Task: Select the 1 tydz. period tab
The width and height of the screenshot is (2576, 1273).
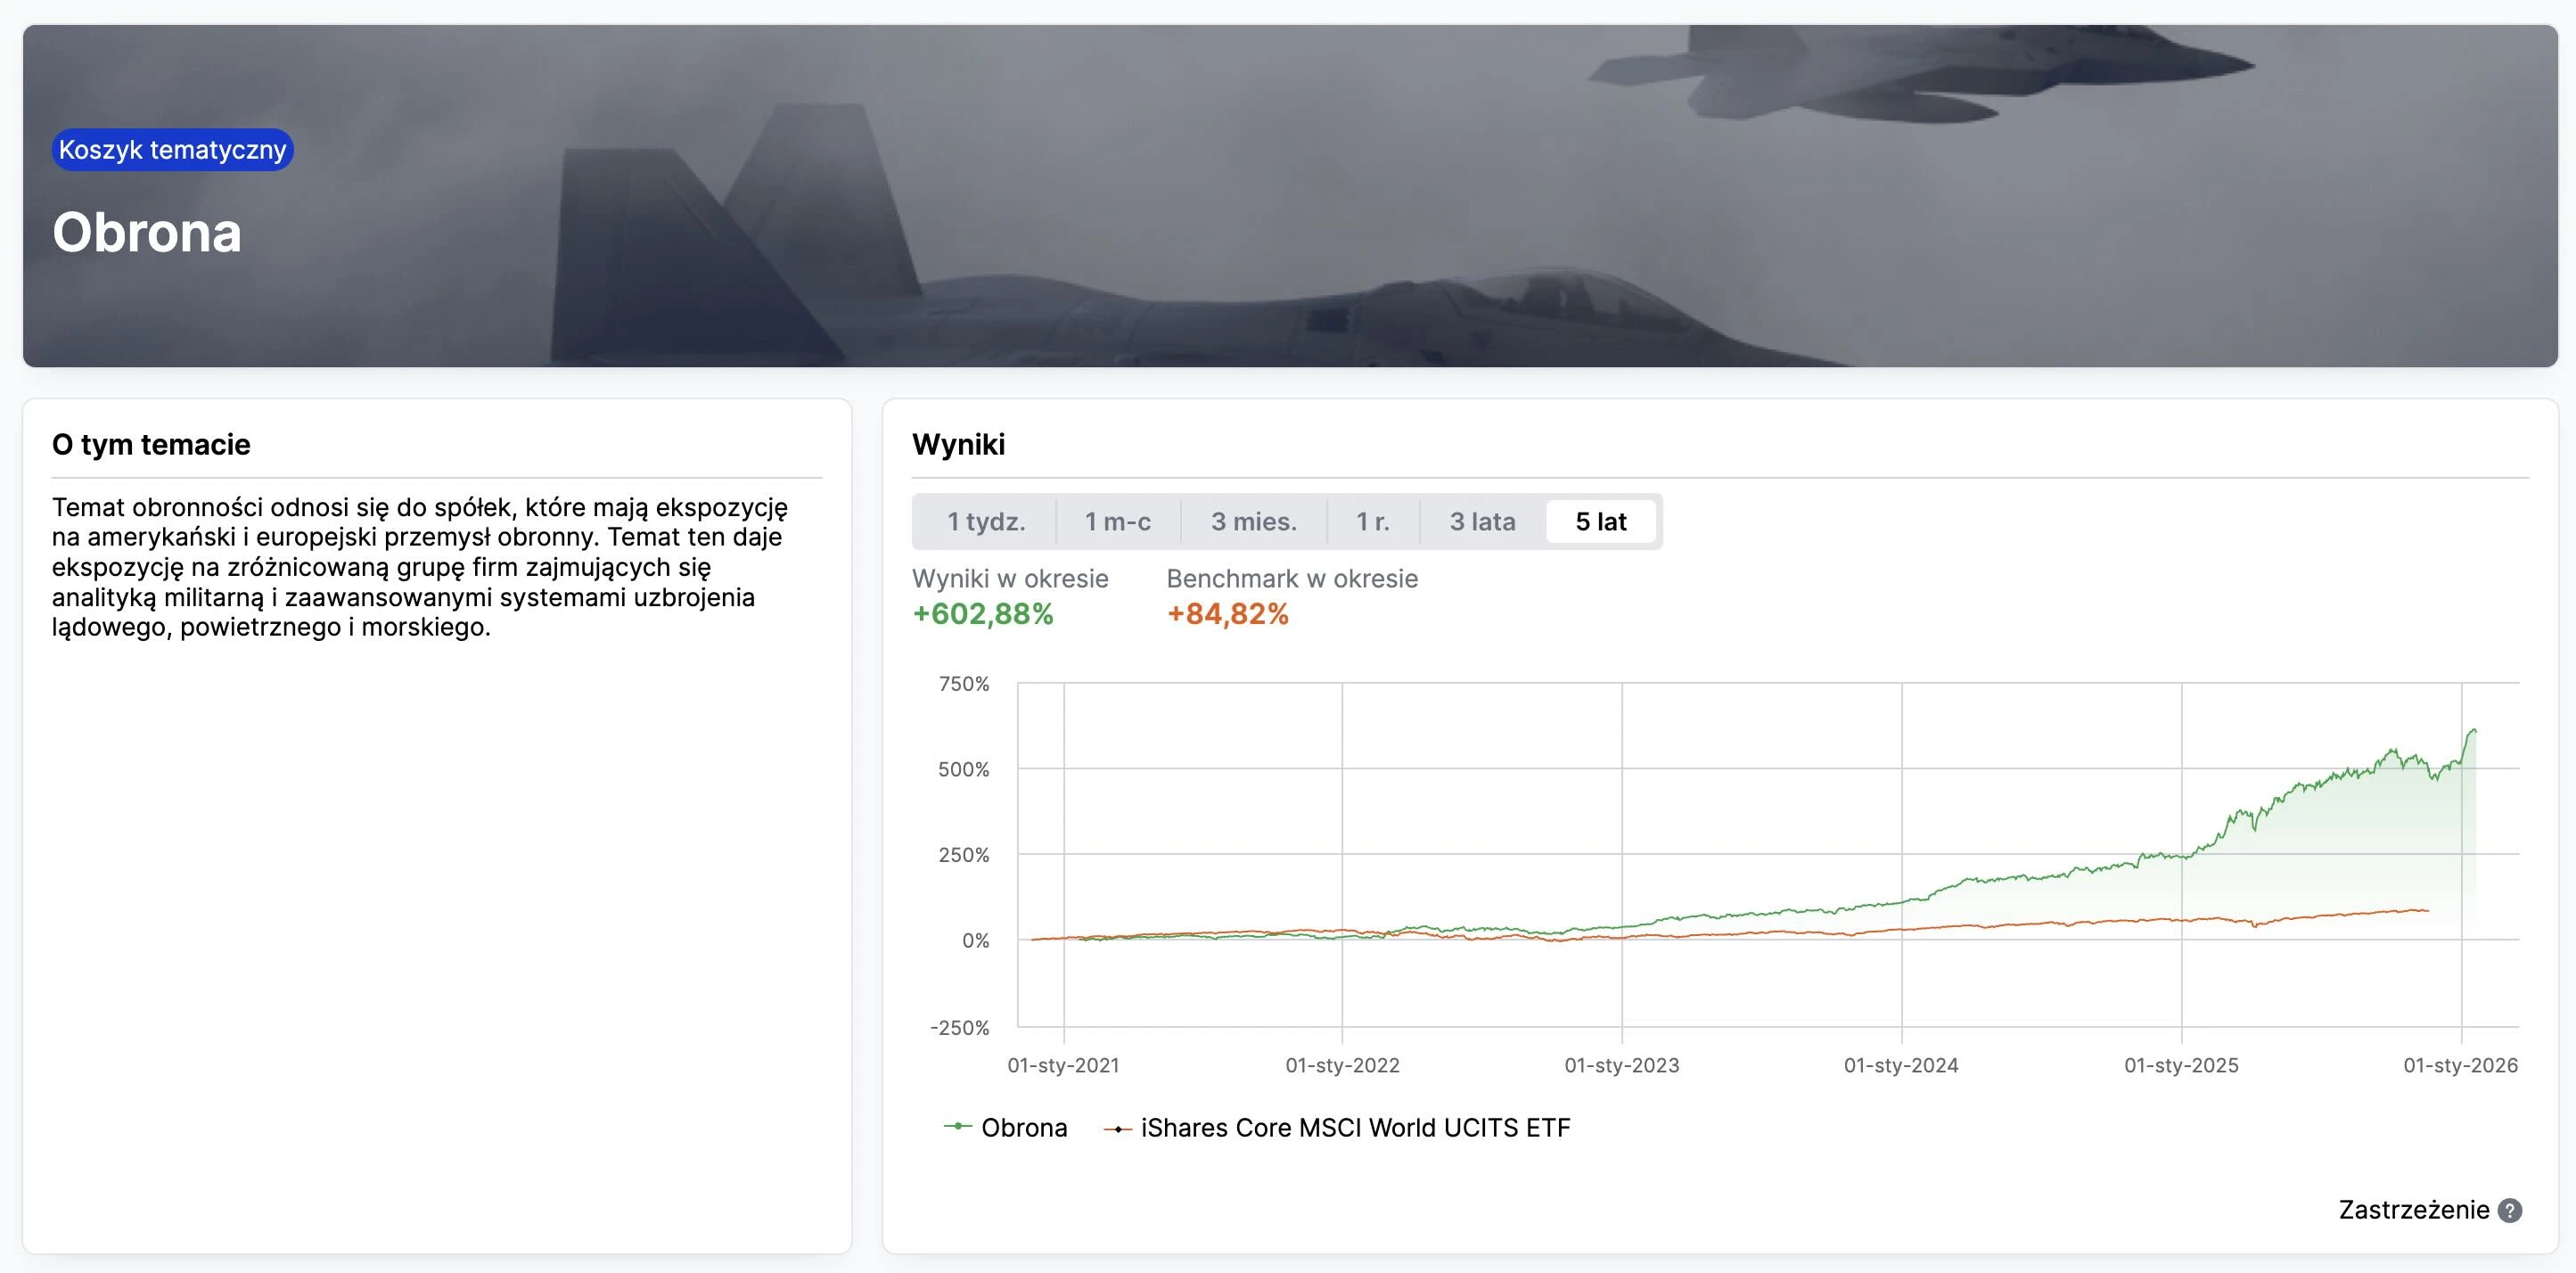Action: pyautogui.click(x=986, y=521)
